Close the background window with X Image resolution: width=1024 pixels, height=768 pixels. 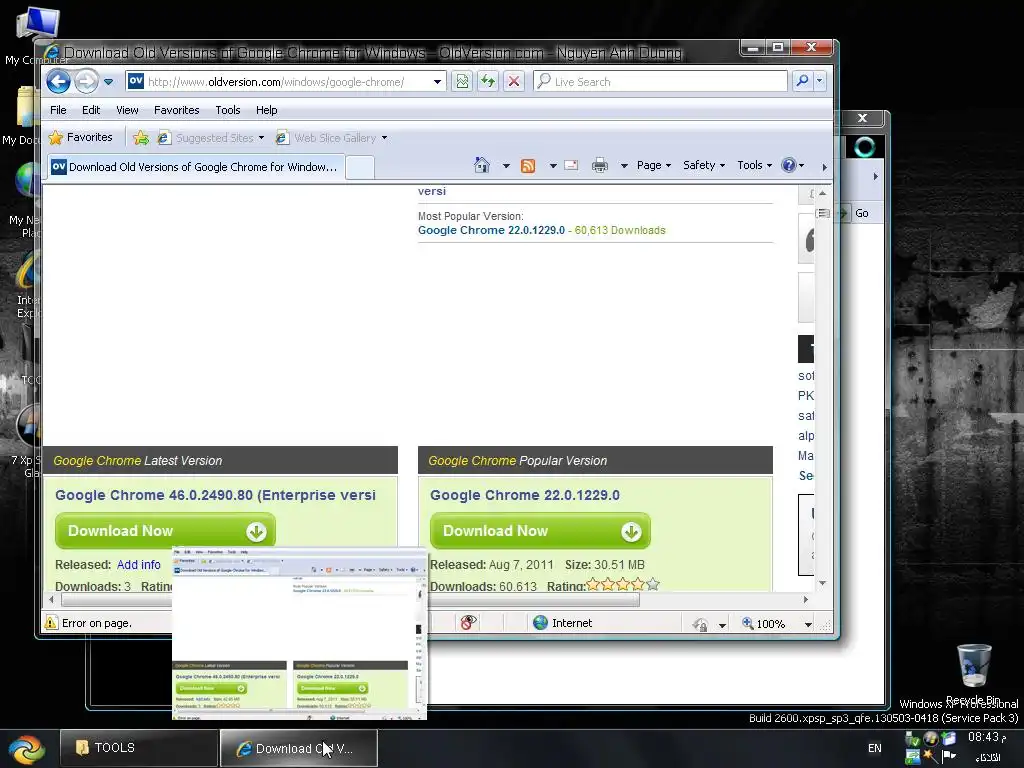(863, 118)
